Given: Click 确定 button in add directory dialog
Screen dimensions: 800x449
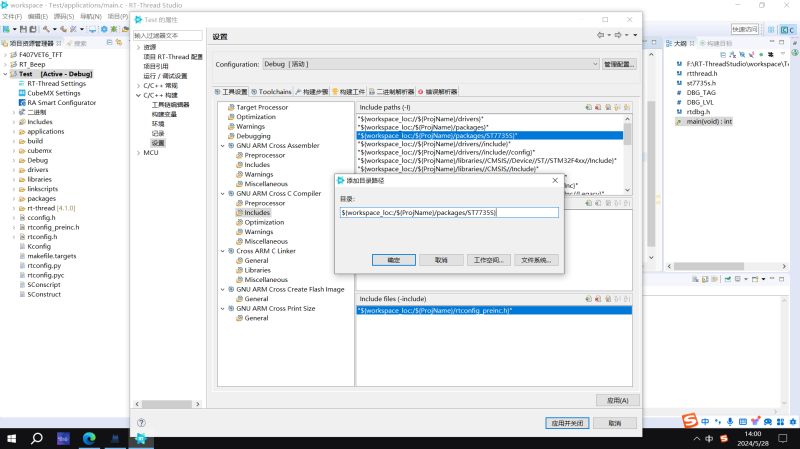Looking at the screenshot, I should click(394, 260).
